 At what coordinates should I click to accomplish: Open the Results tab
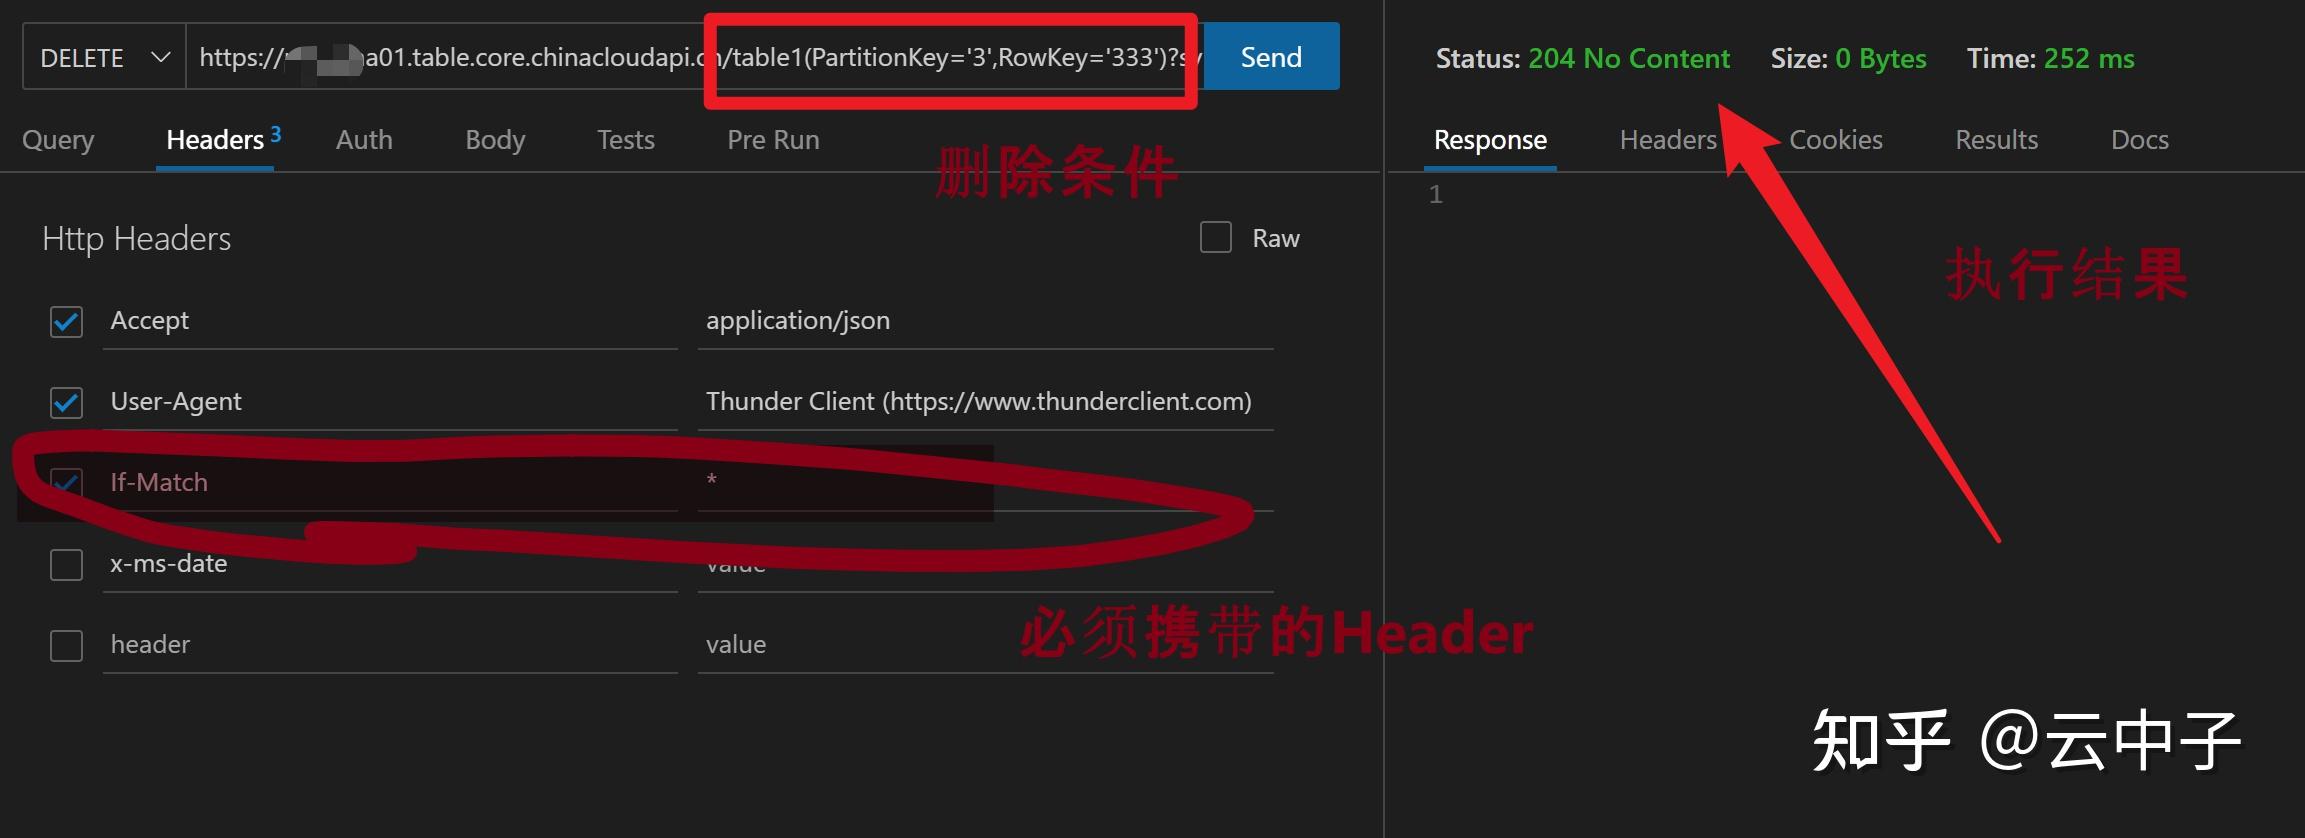1996,140
